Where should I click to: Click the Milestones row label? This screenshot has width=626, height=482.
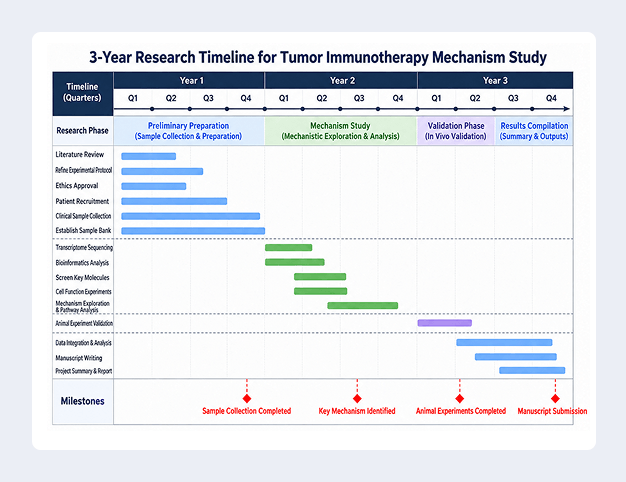tap(83, 401)
